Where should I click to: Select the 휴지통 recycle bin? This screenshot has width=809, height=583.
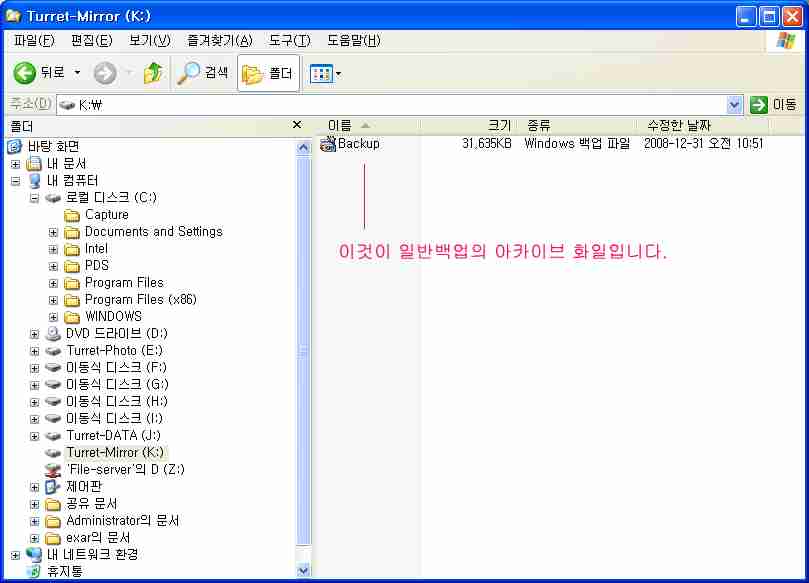34,572
